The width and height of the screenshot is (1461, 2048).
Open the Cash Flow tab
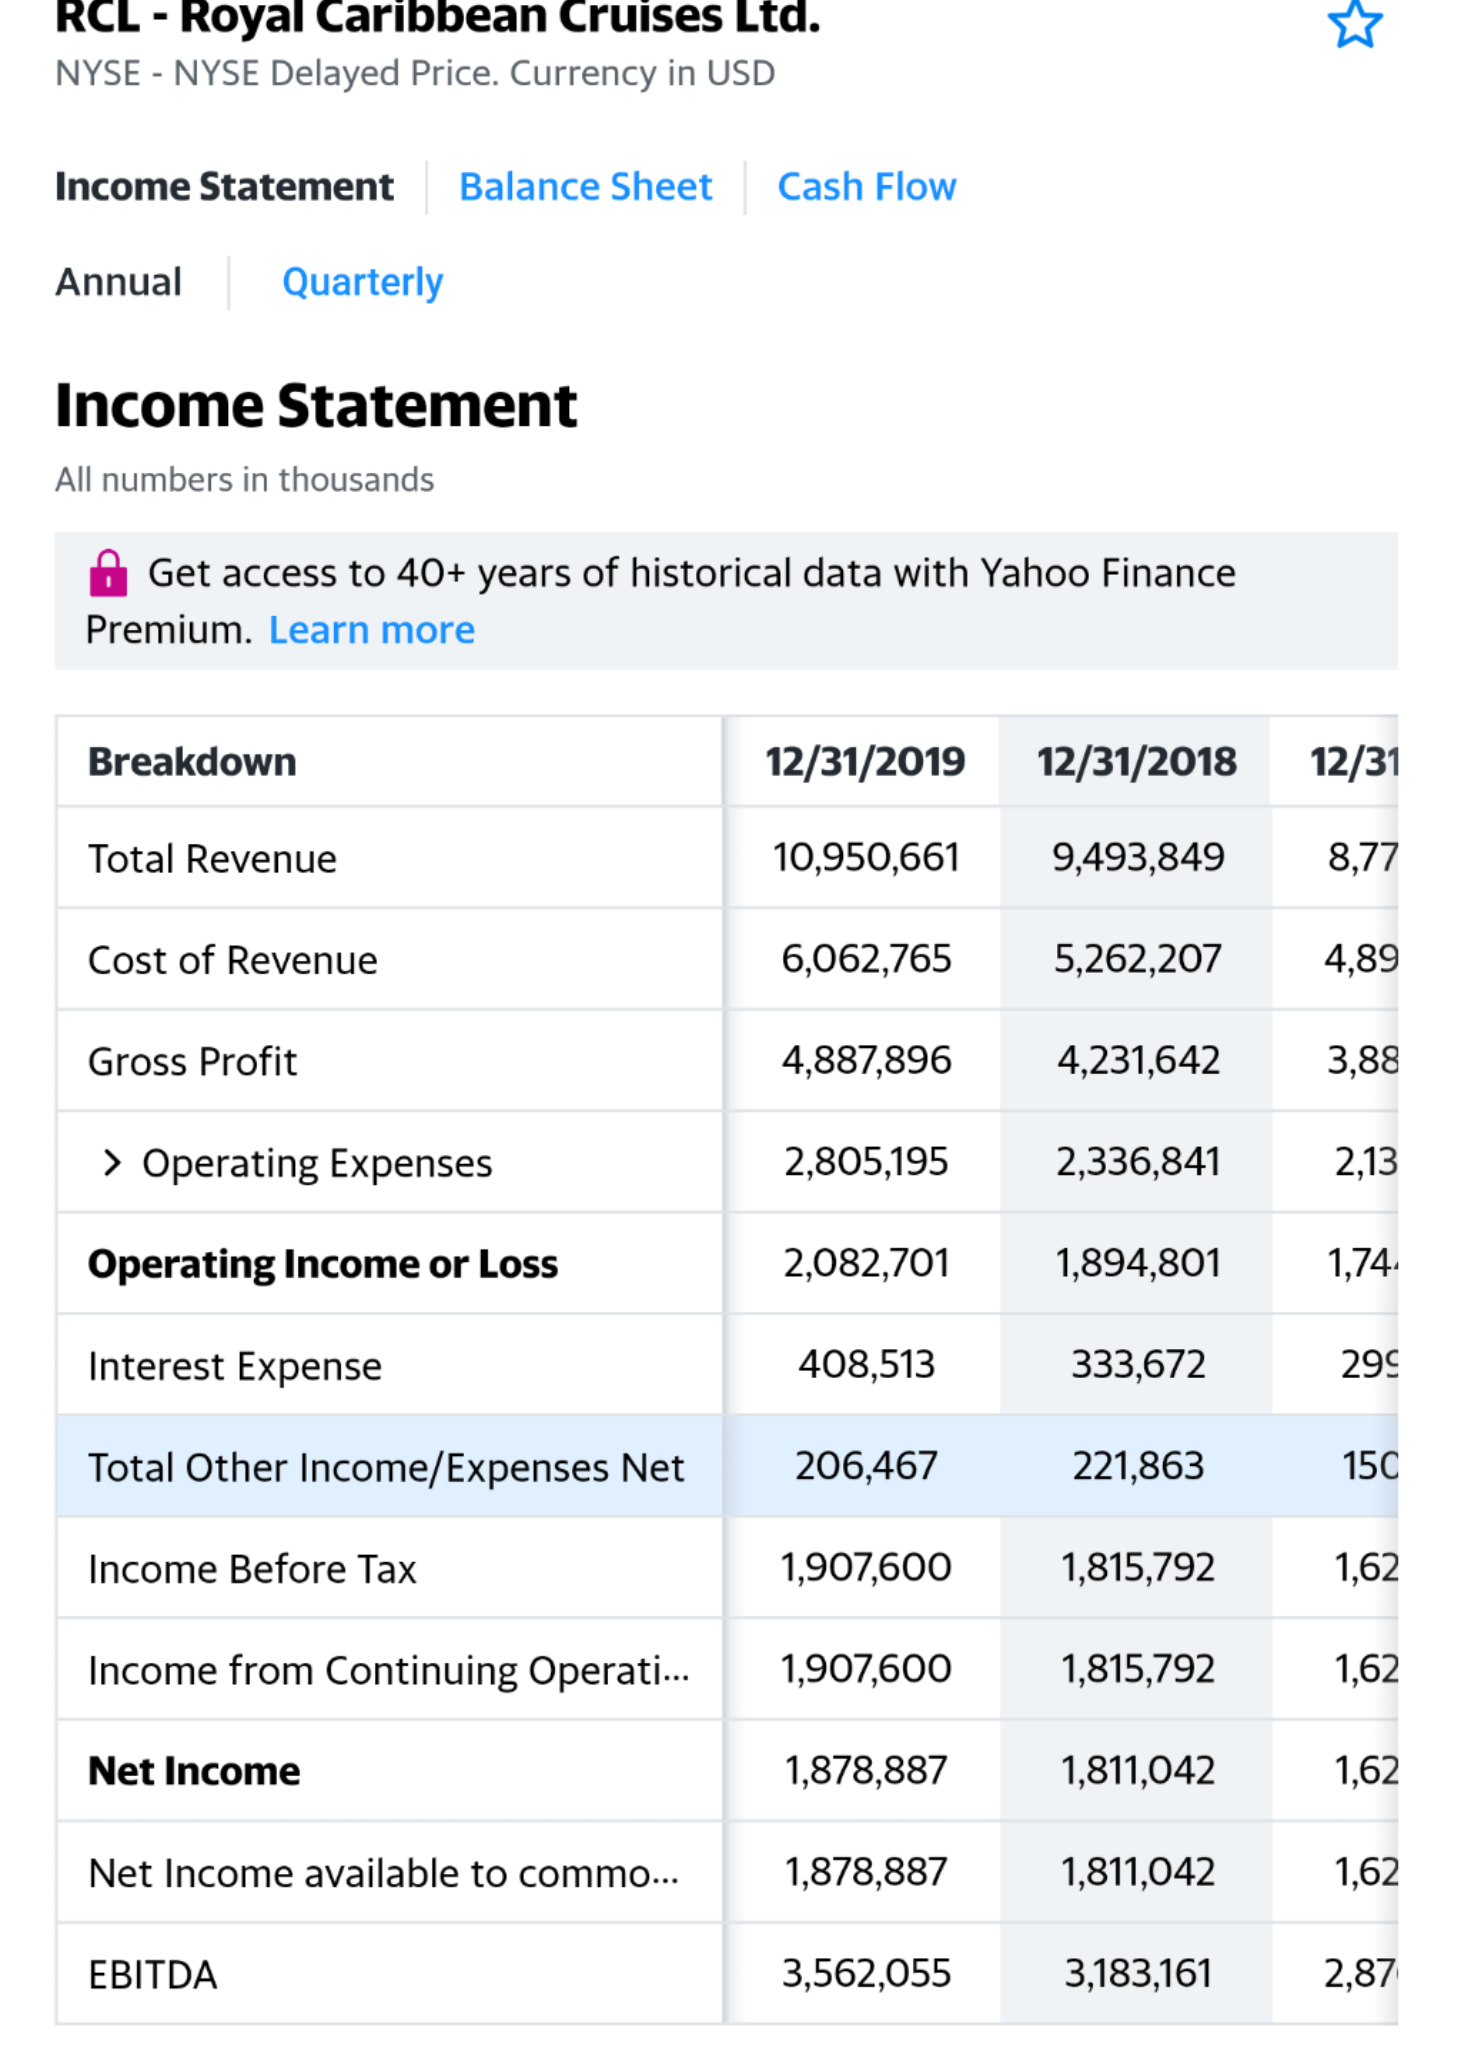coord(867,187)
